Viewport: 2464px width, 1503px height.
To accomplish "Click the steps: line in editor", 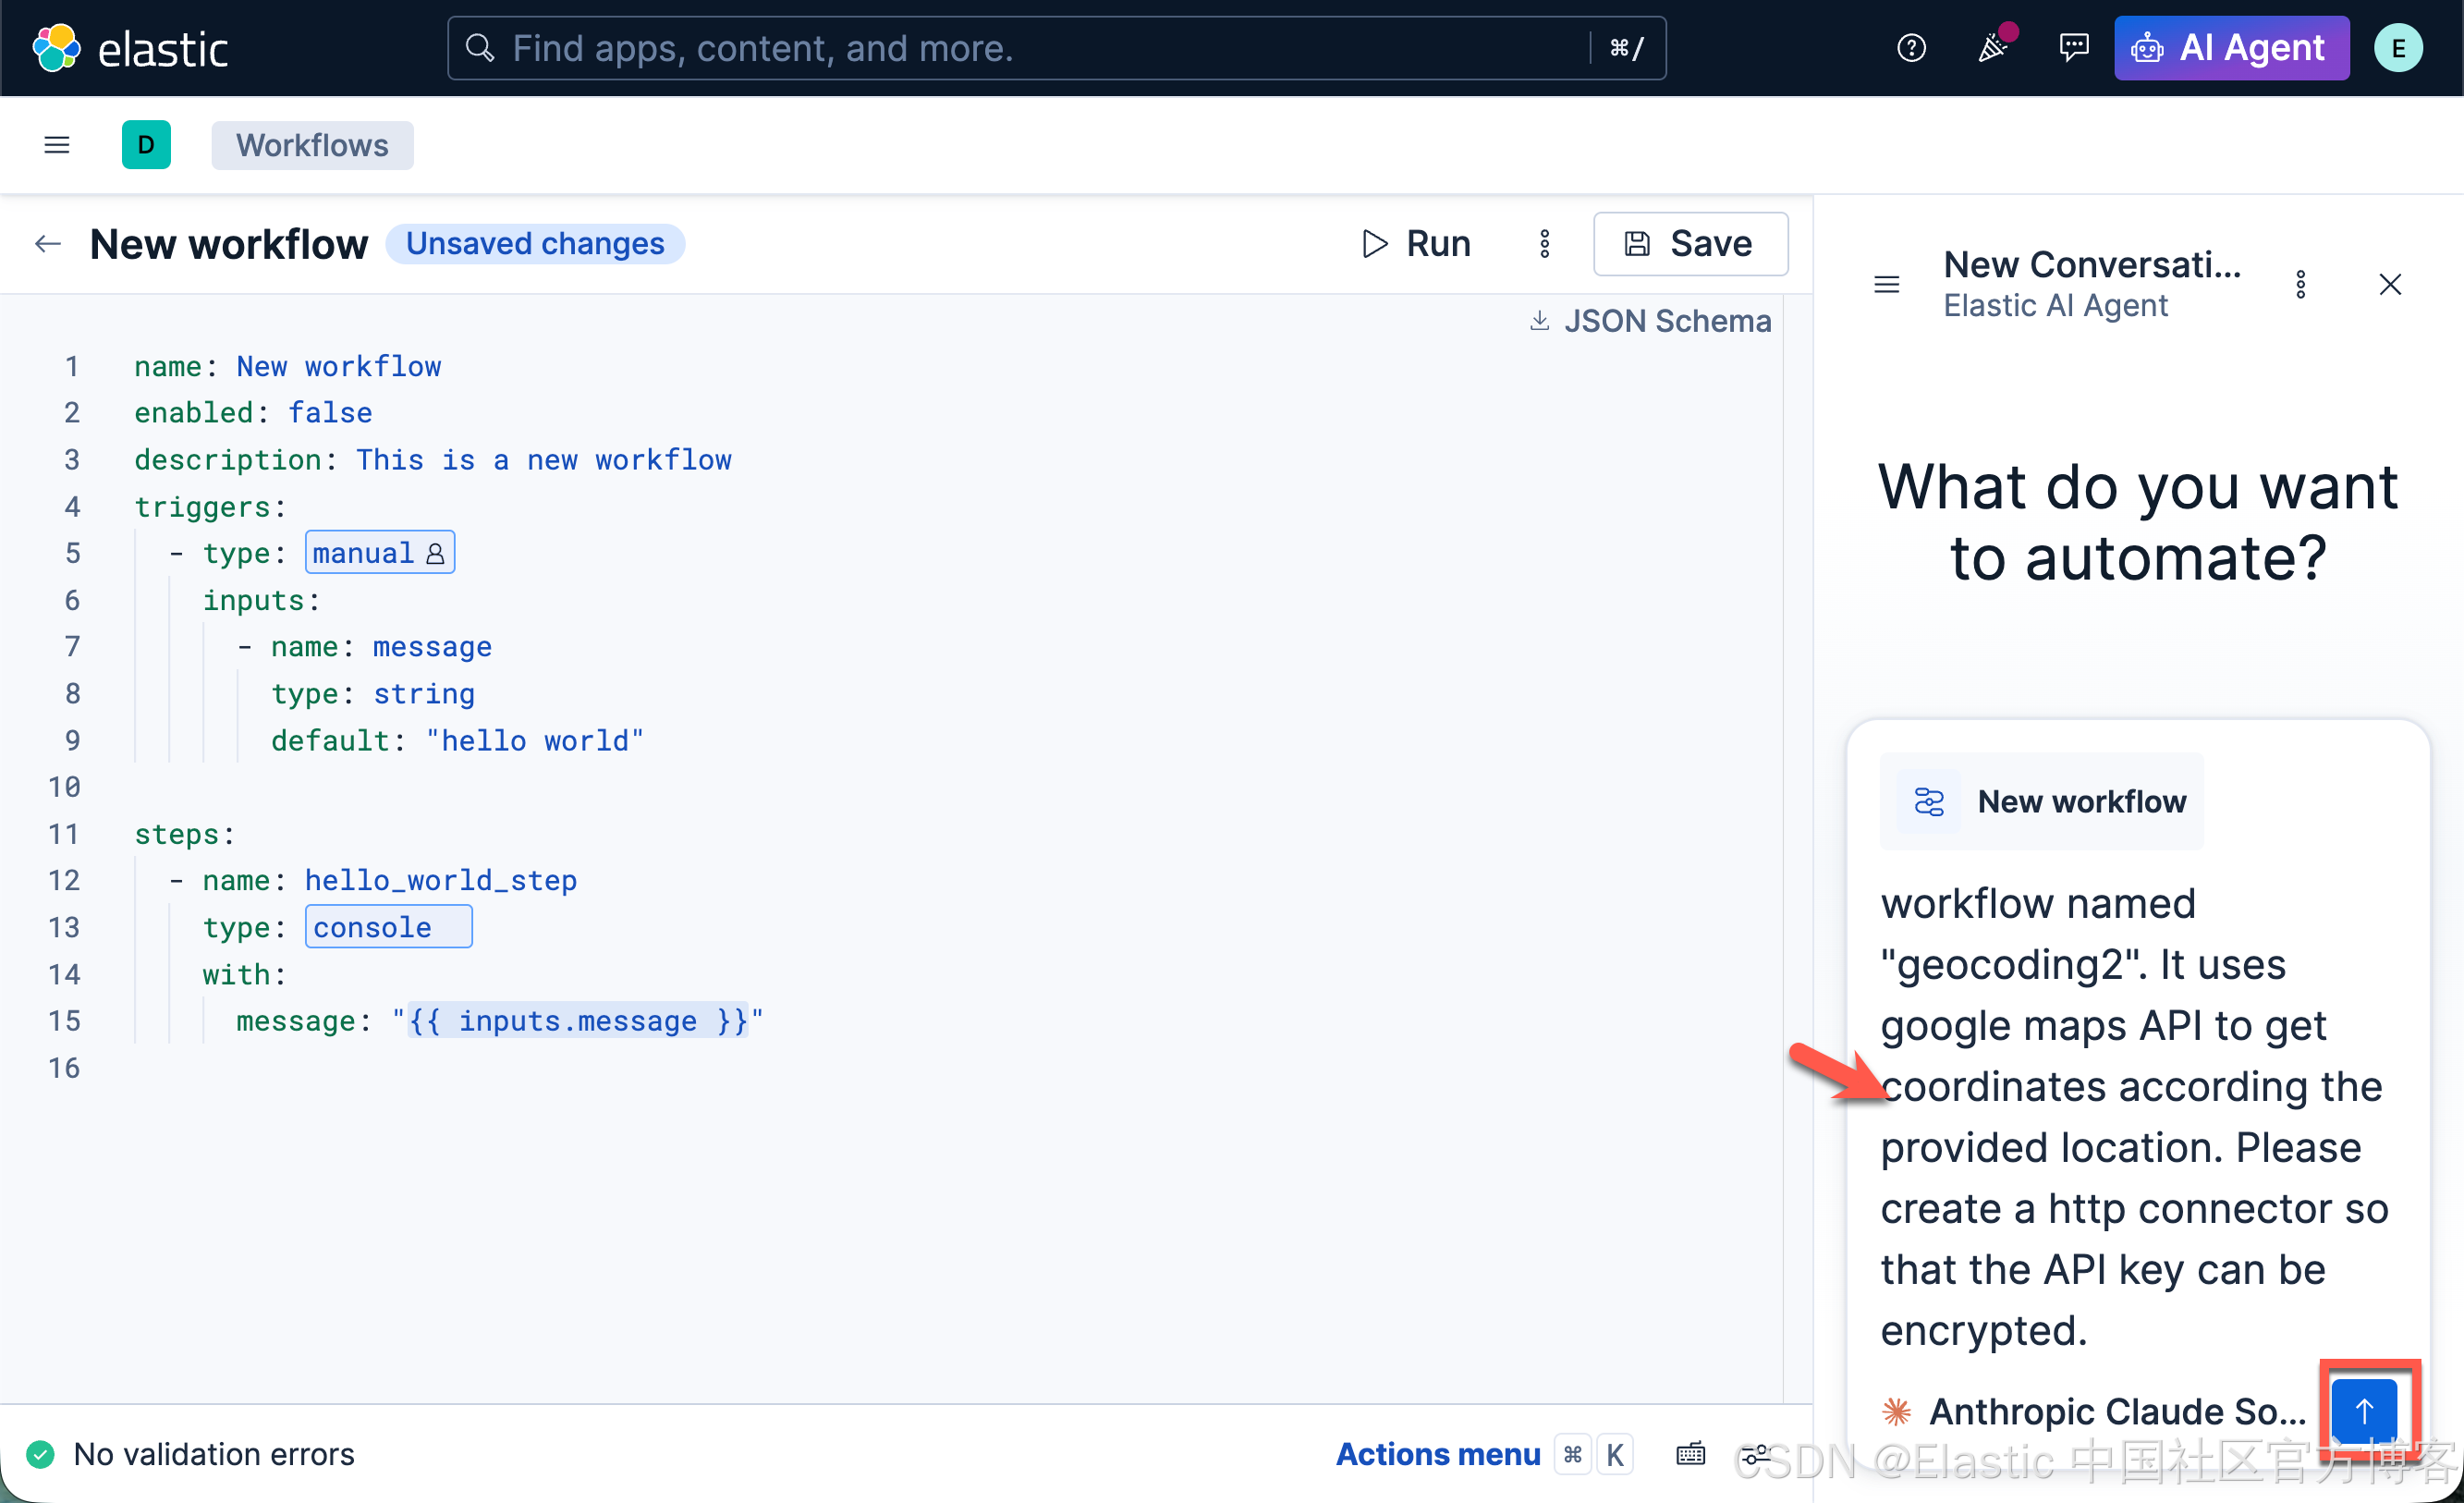I will click(184, 834).
